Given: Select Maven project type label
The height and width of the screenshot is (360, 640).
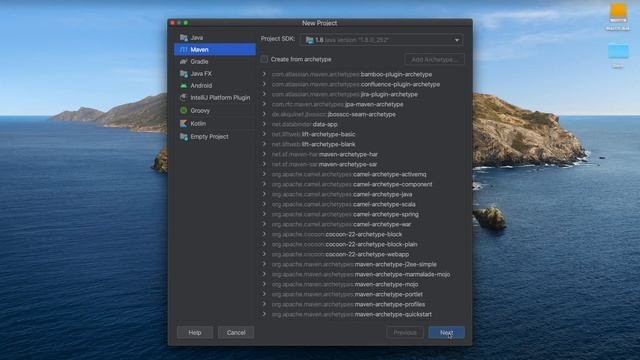Looking at the screenshot, I should [x=200, y=49].
